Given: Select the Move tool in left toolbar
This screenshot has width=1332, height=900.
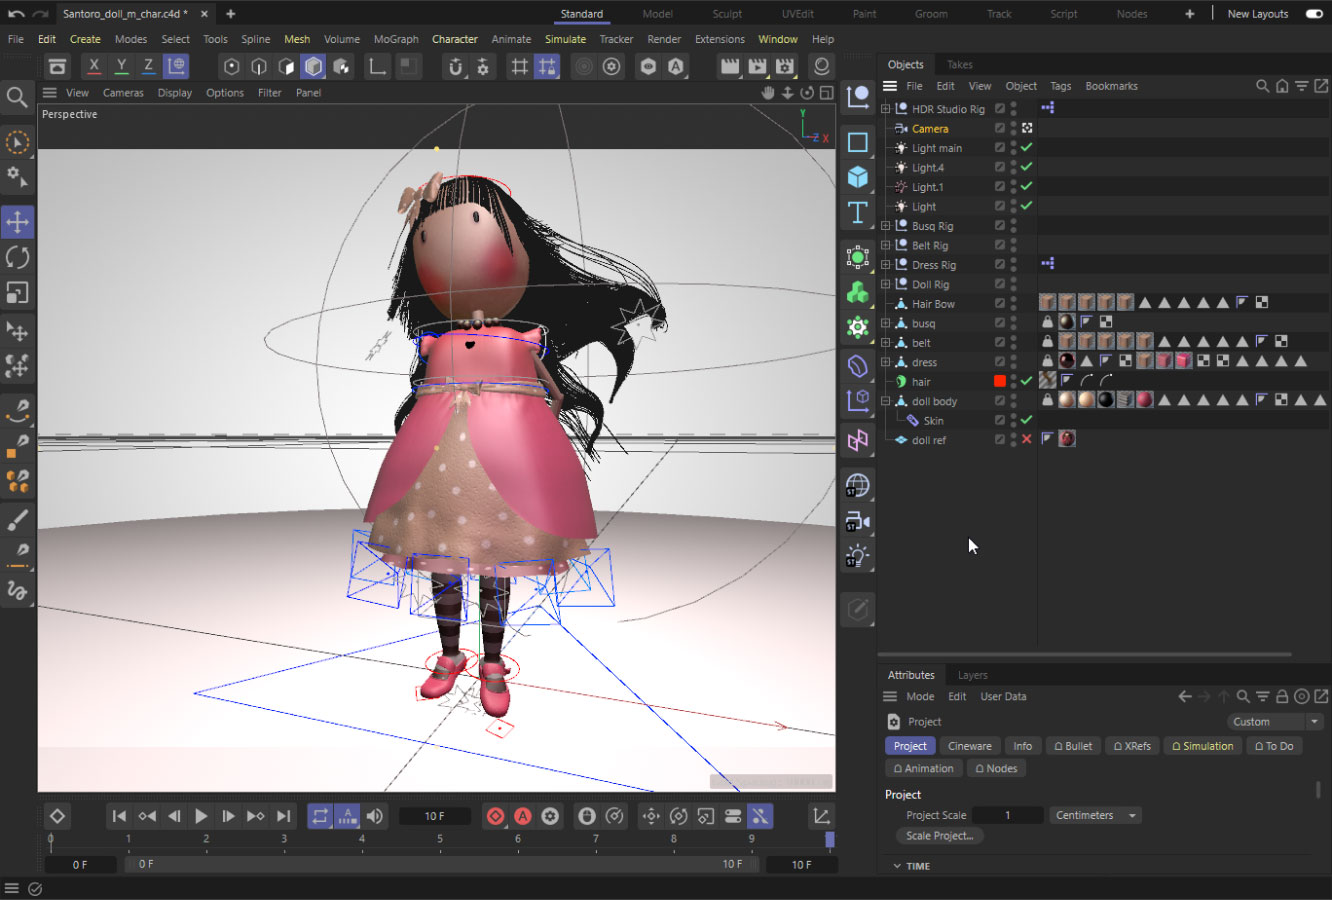Looking at the screenshot, I should (x=18, y=221).
